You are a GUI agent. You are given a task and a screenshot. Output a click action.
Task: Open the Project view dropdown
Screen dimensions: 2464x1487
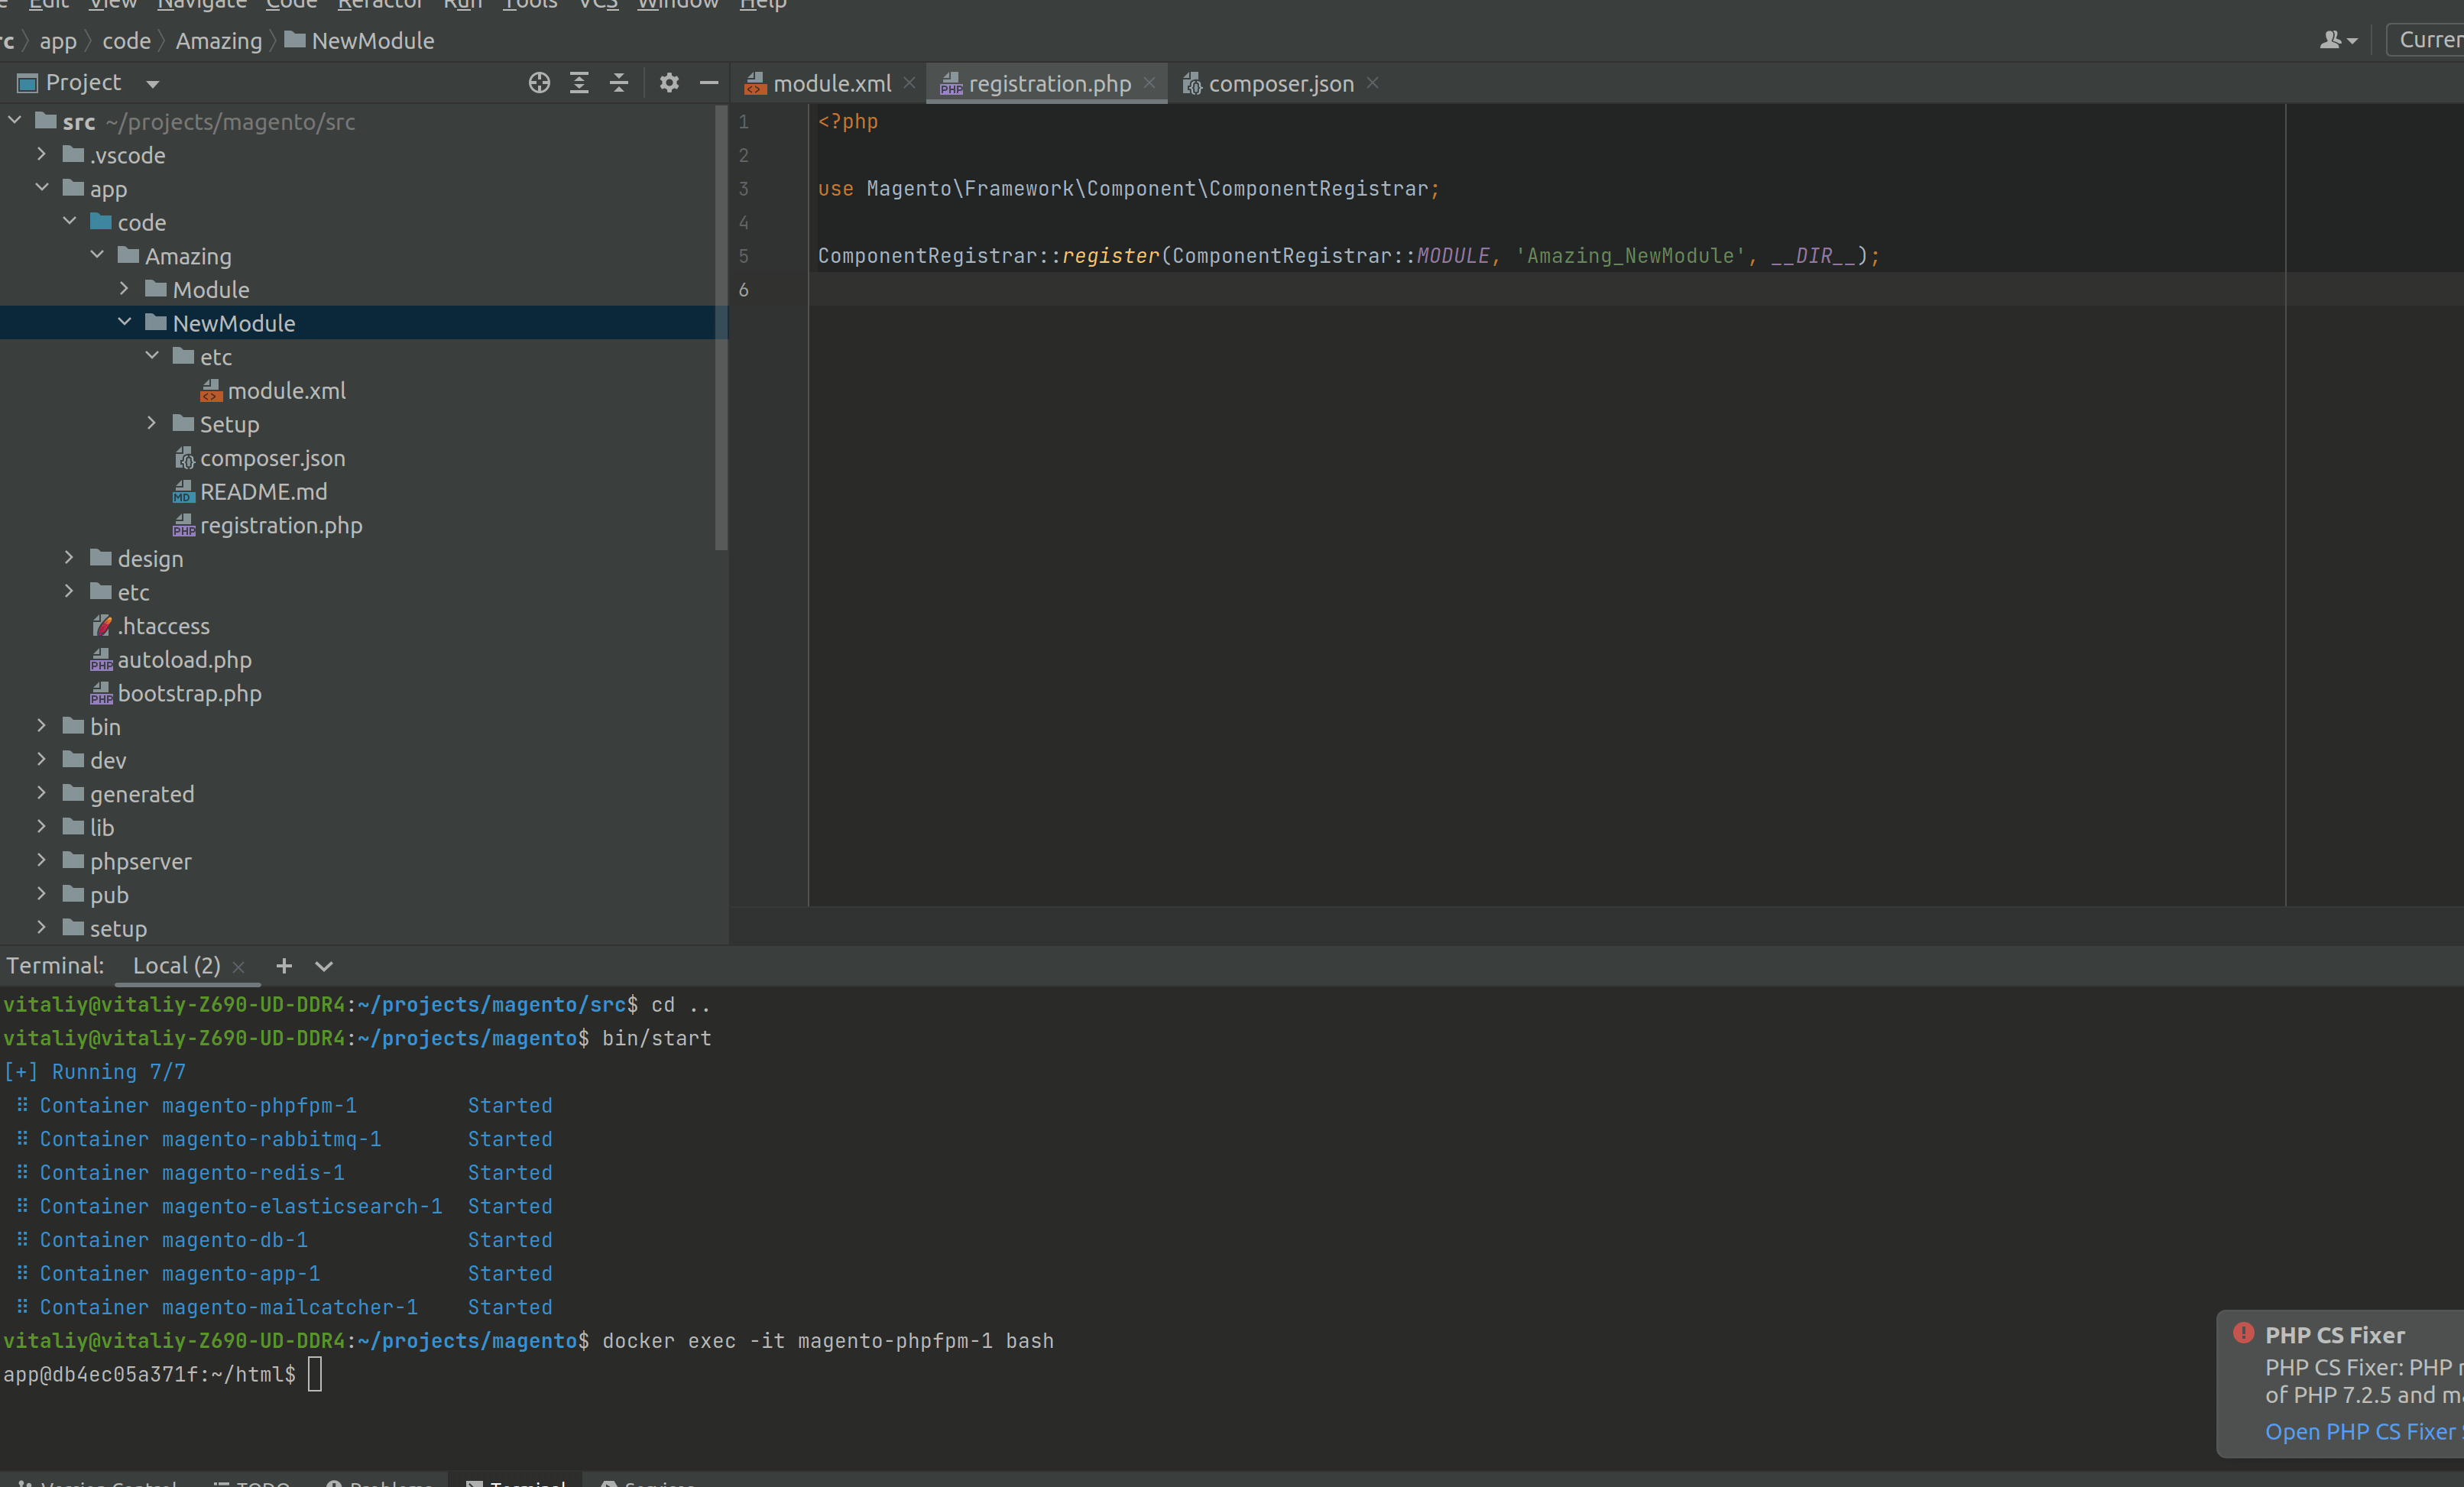point(153,84)
